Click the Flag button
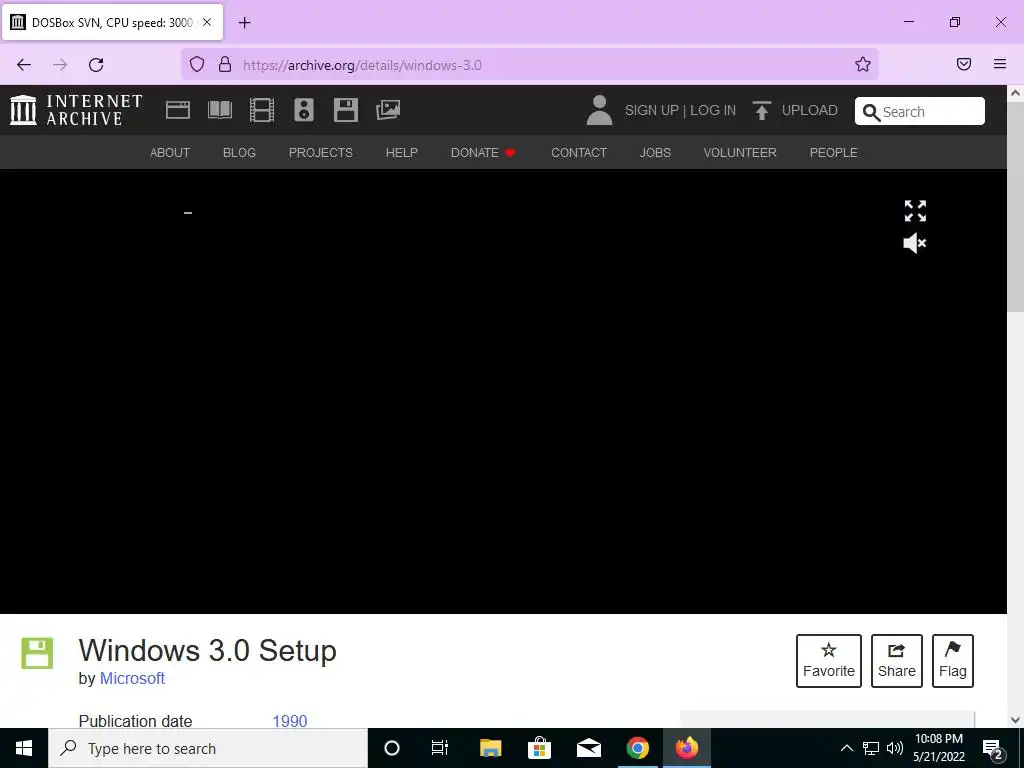1024x768 pixels. pyautogui.click(x=953, y=661)
